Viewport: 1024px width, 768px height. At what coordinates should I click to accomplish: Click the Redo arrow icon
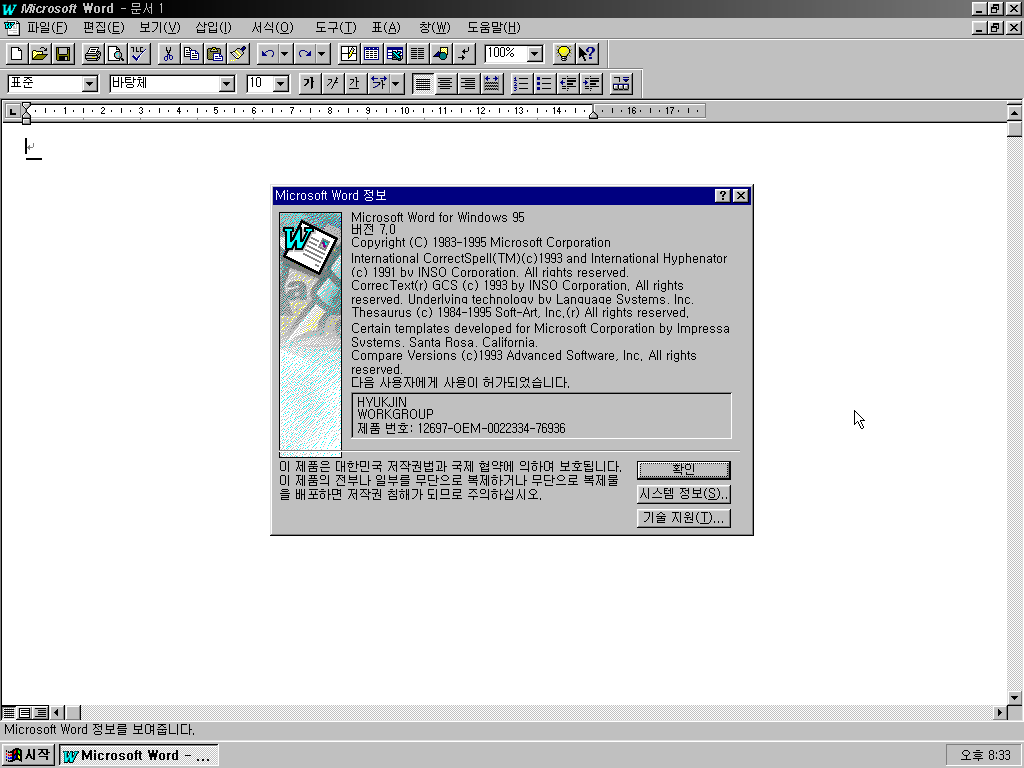point(304,54)
